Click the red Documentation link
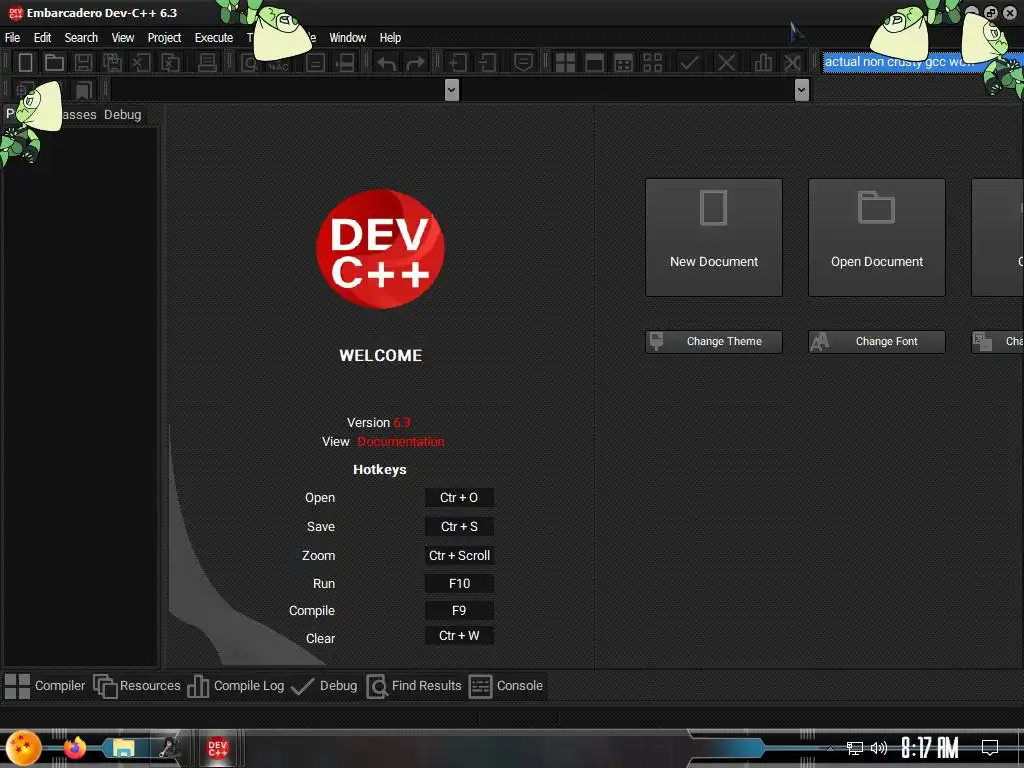Image resolution: width=1024 pixels, height=768 pixels. point(400,441)
